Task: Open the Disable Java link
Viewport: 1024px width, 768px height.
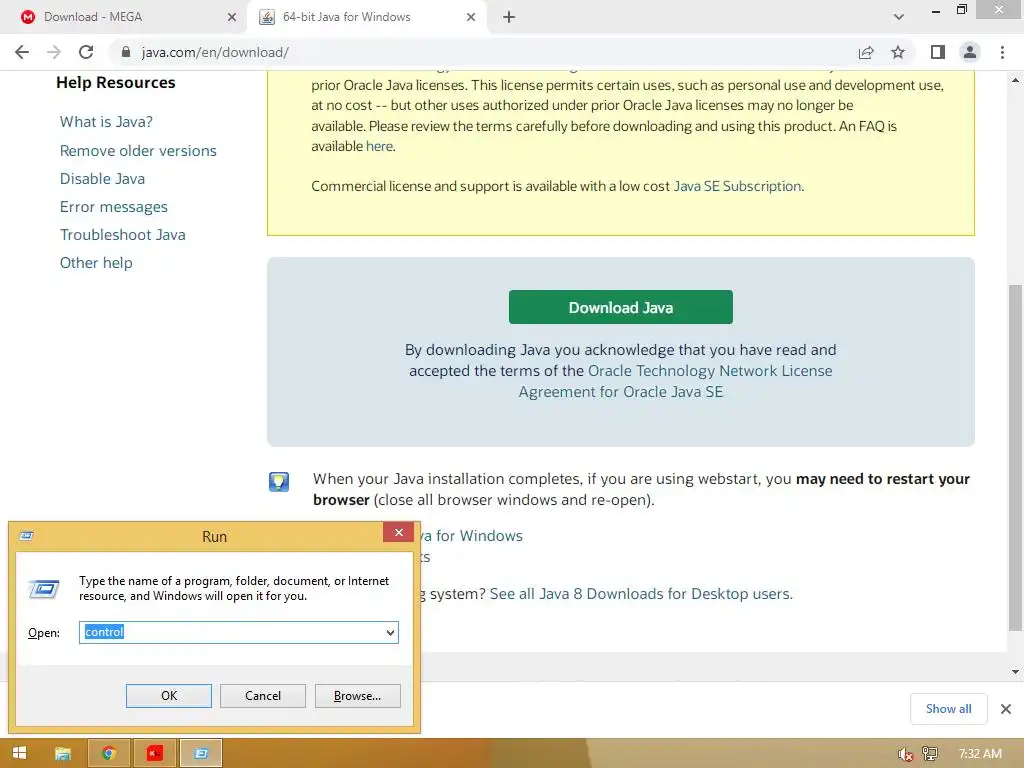Action: click(x=102, y=179)
